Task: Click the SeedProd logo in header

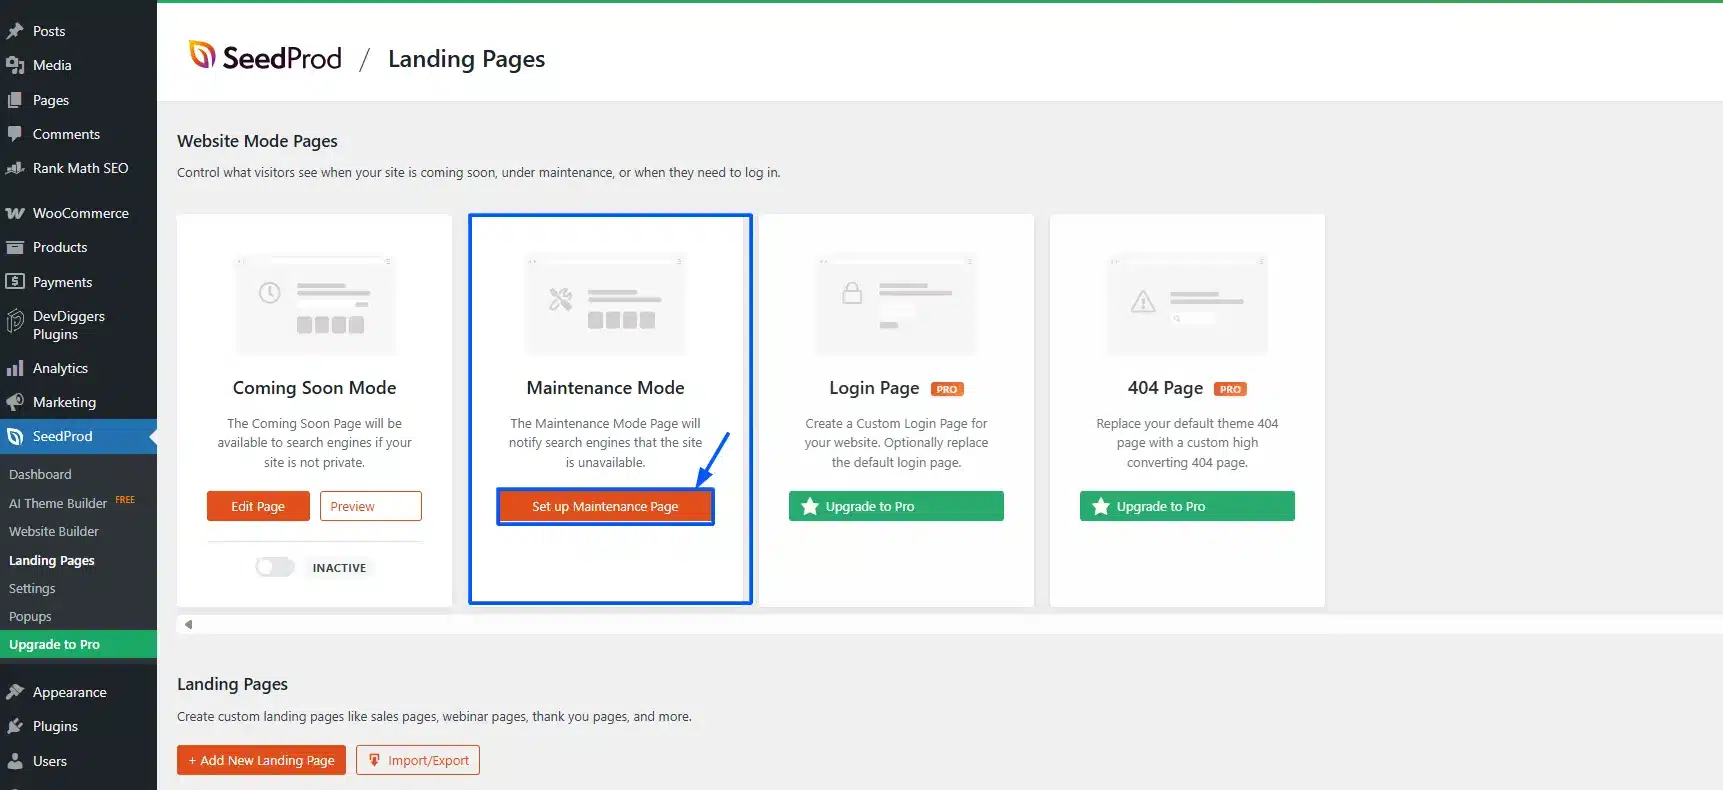Action: (x=265, y=57)
